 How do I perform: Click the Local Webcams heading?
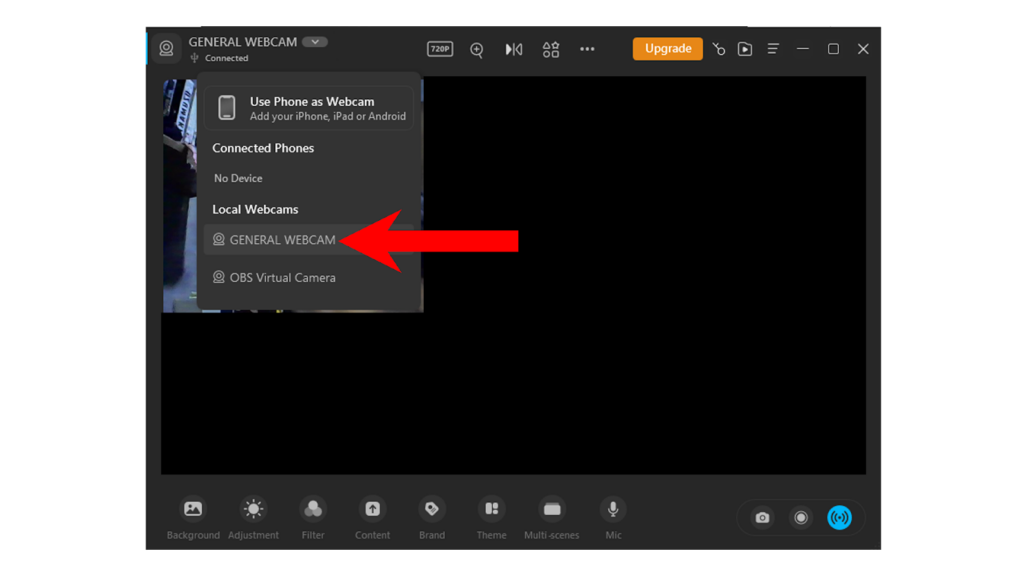click(255, 210)
